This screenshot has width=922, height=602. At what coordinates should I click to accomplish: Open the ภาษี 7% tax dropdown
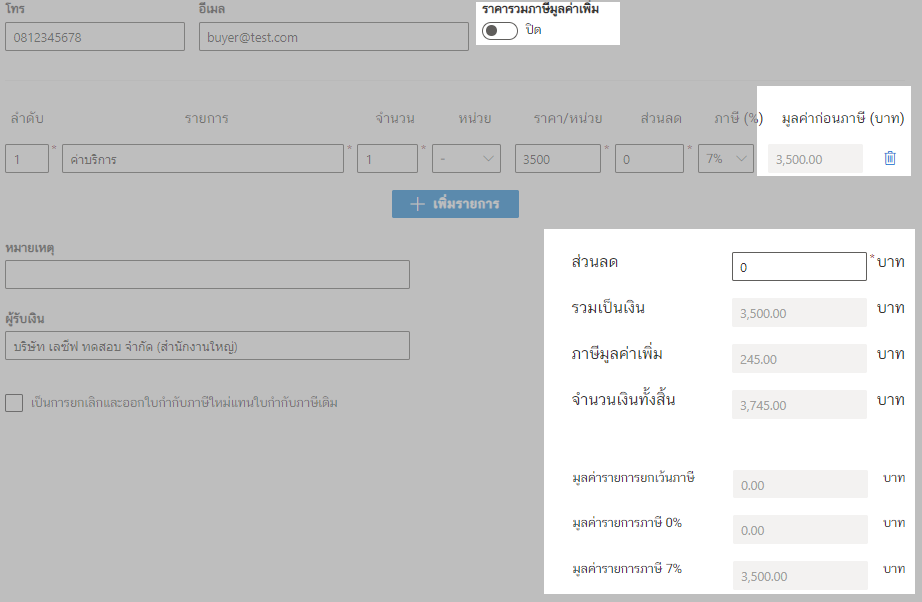pos(726,159)
